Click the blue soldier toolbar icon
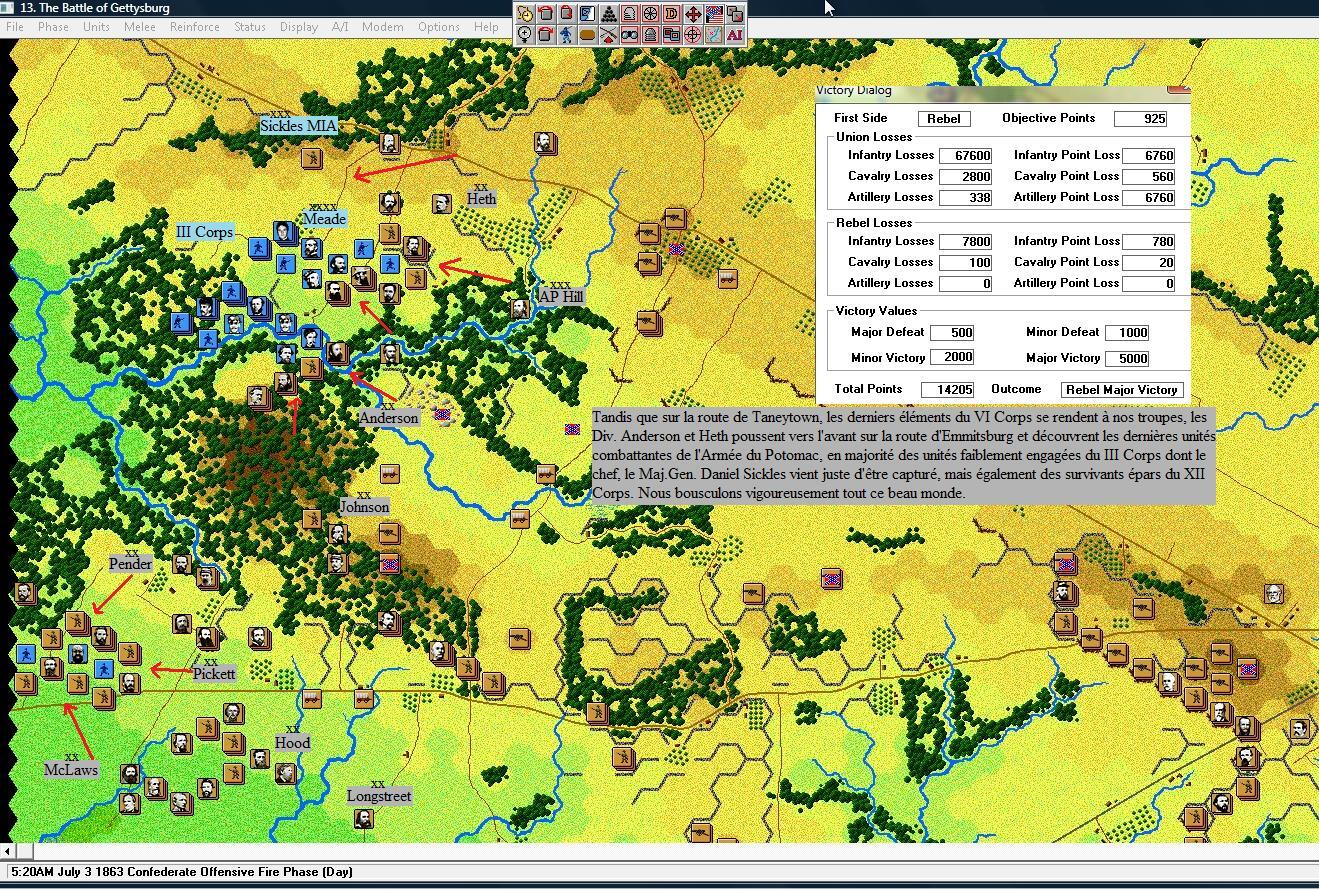 tap(566, 35)
